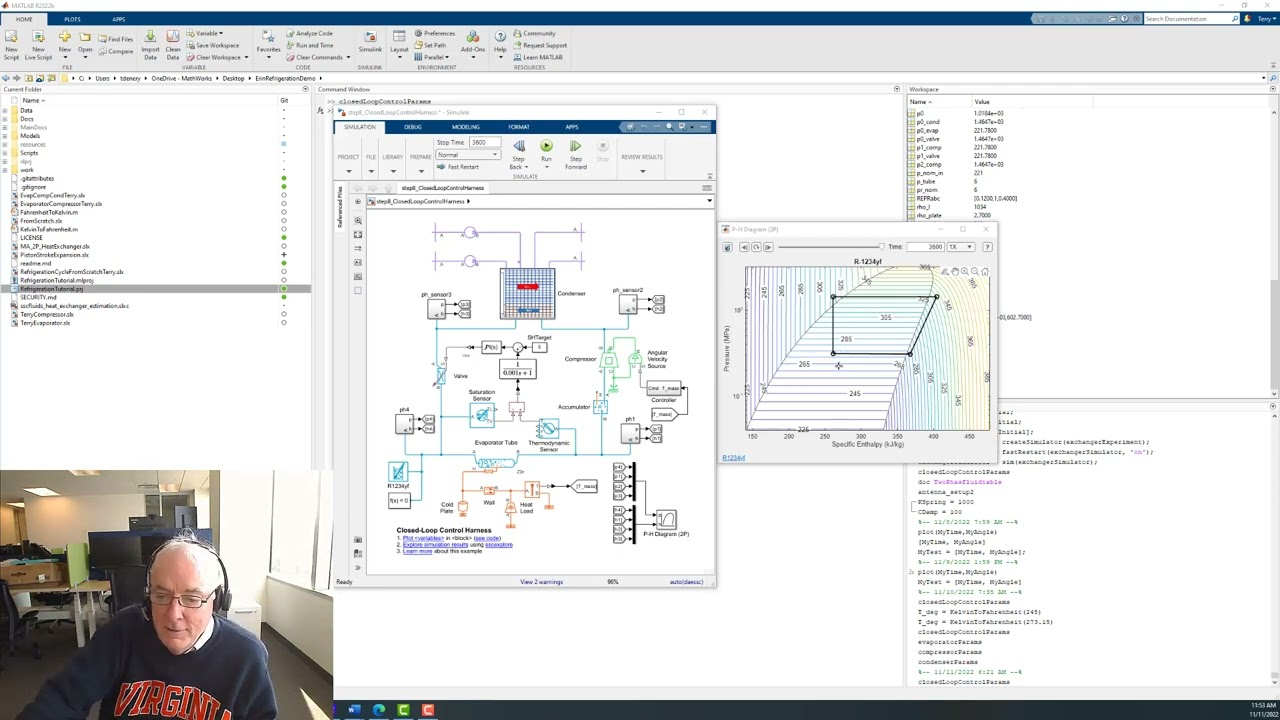This screenshot has height=720, width=1280.
Task: Open the DEBUG tab in Simulink
Action: (x=413, y=127)
